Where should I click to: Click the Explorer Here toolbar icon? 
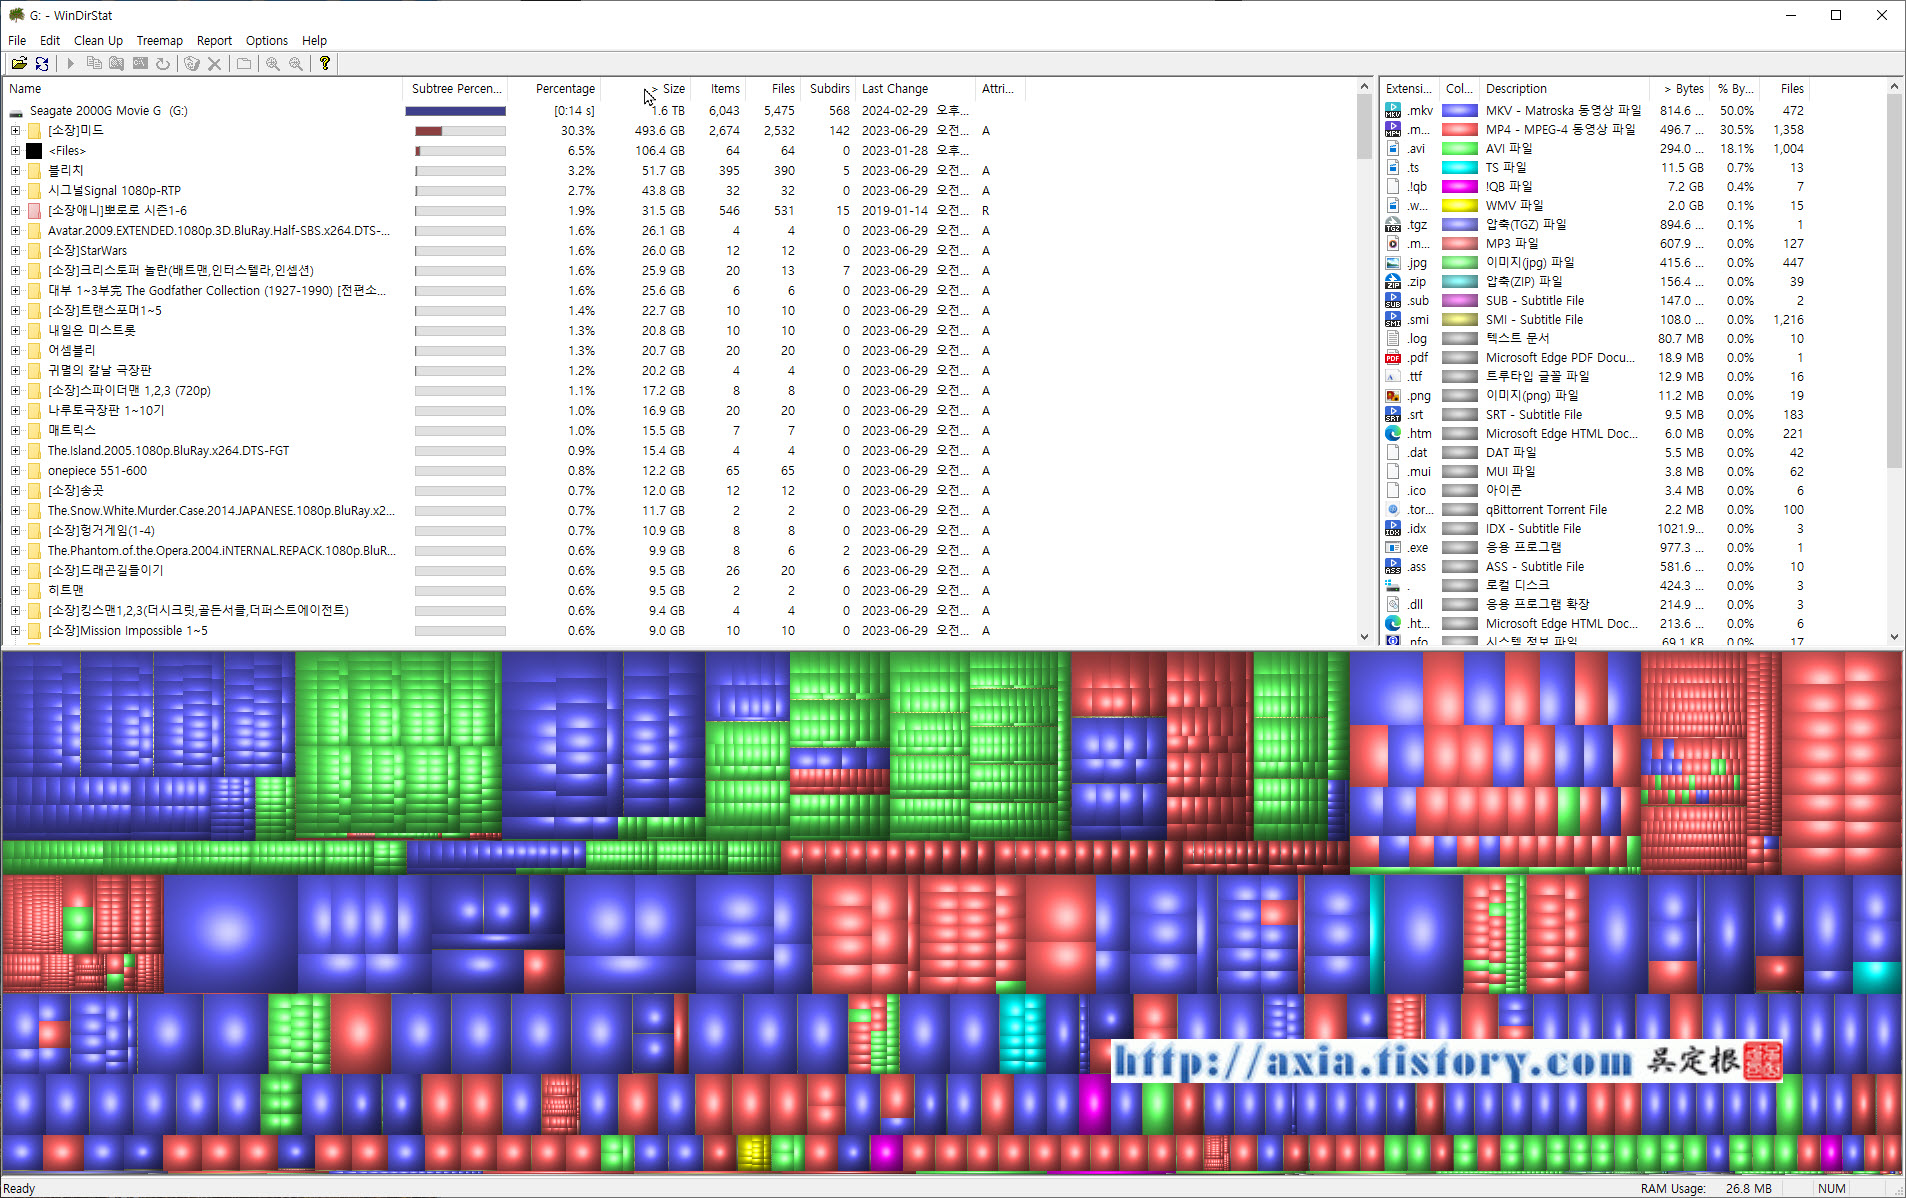click(x=117, y=63)
